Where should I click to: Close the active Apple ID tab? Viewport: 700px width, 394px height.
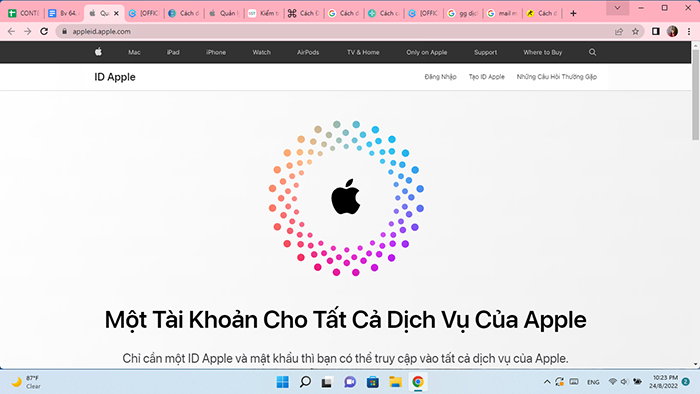coord(116,13)
